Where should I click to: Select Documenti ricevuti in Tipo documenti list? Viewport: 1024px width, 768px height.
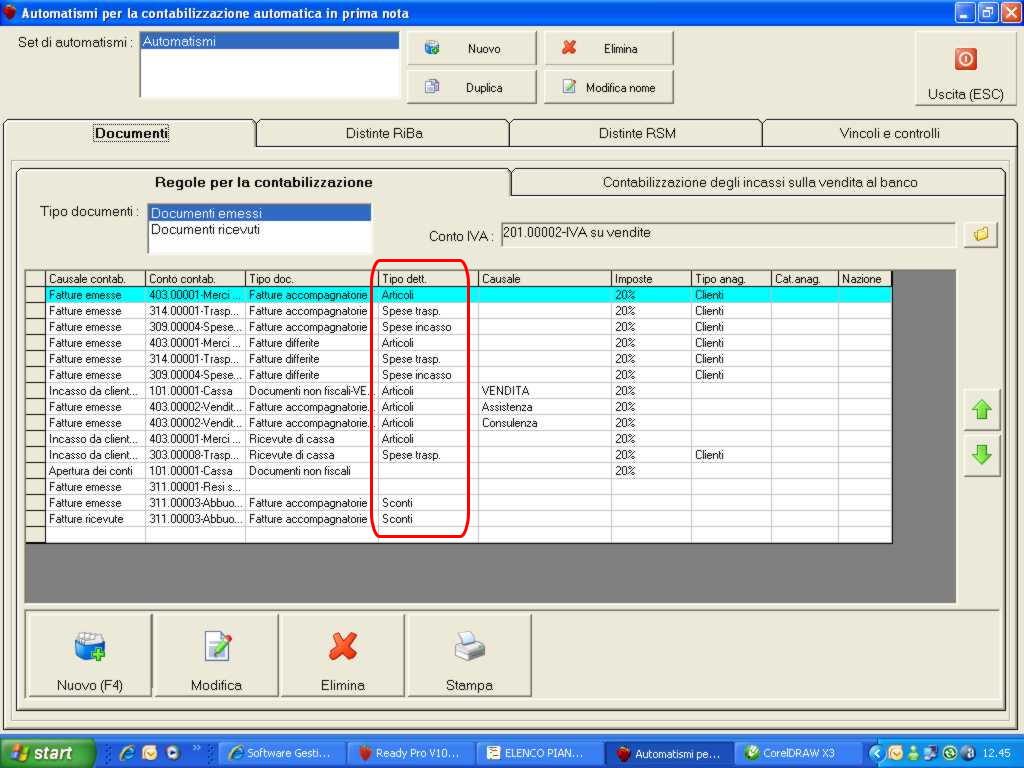coord(260,229)
